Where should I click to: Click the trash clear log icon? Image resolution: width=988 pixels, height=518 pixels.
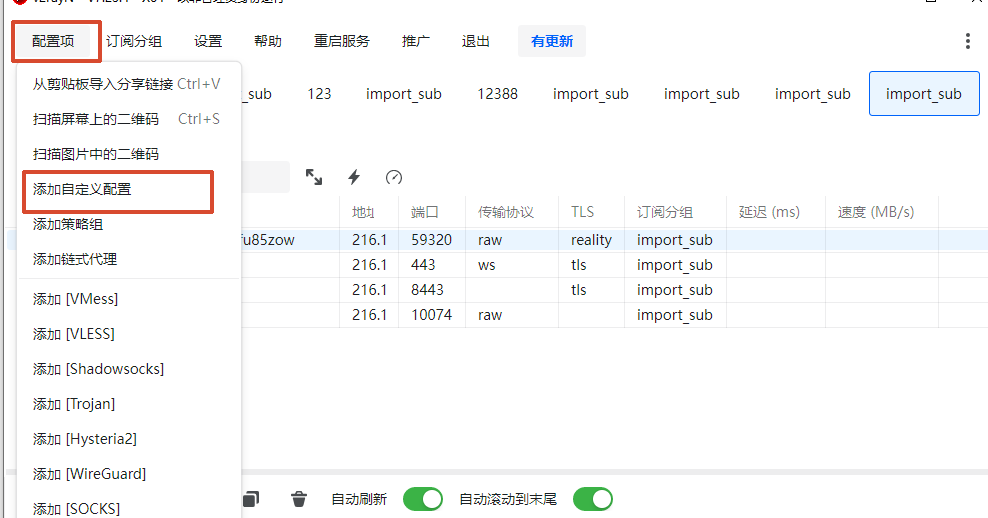299,499
